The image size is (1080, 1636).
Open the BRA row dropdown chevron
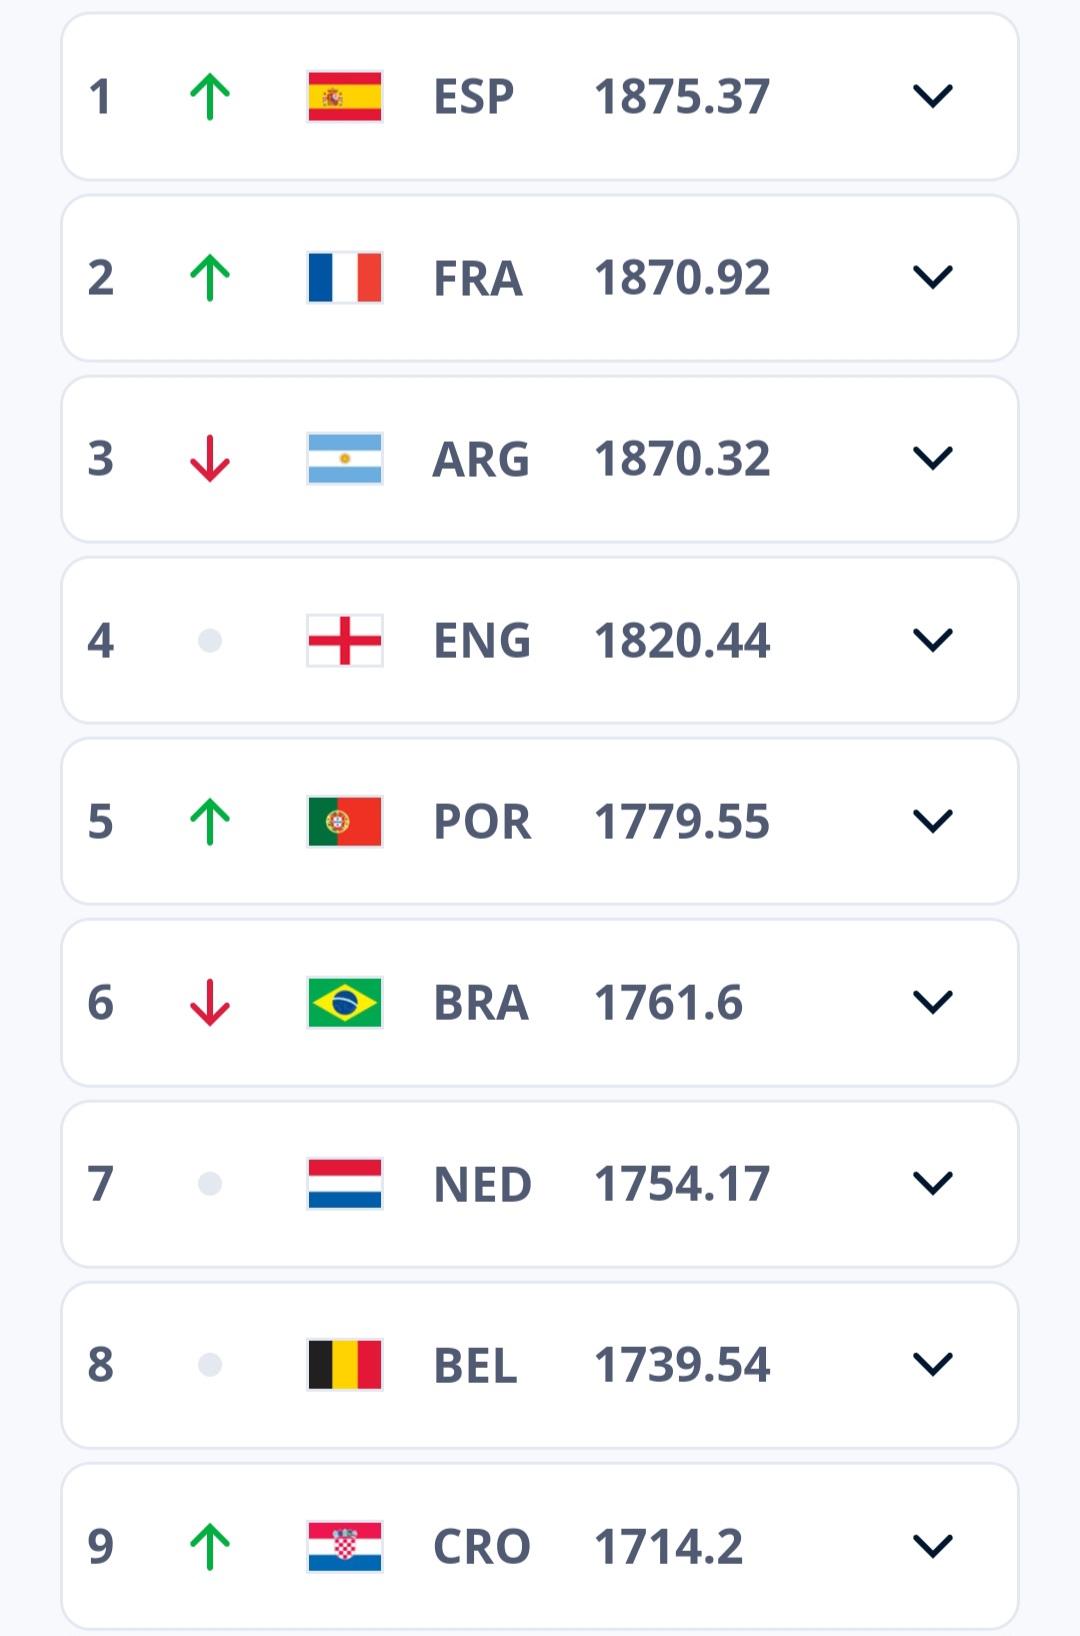pos(933,1003)
